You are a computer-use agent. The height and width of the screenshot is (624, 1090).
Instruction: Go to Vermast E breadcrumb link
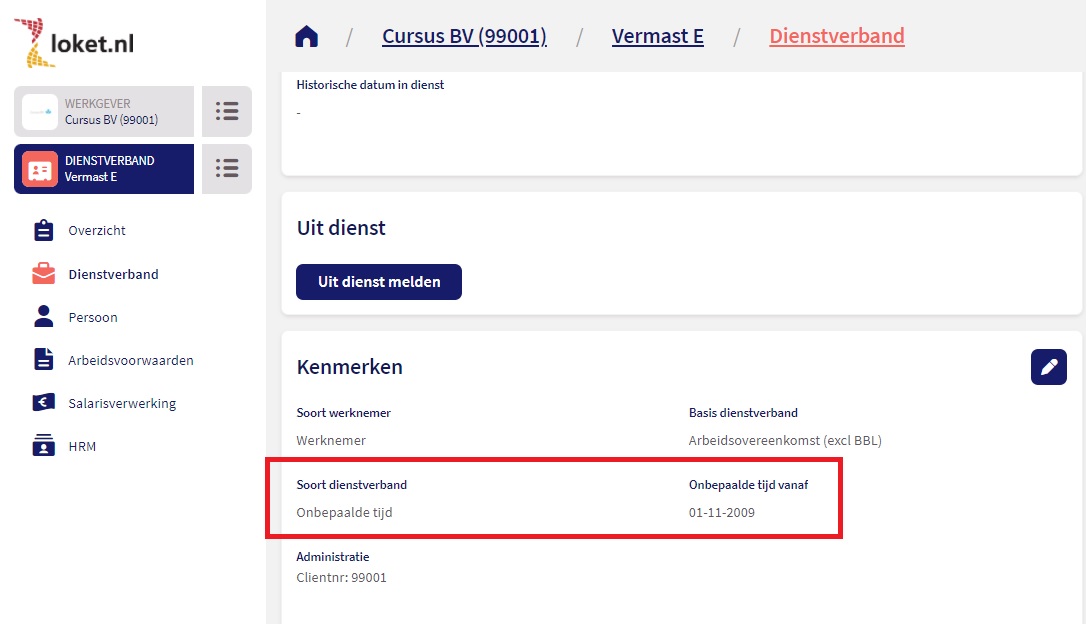click(657, 37)
